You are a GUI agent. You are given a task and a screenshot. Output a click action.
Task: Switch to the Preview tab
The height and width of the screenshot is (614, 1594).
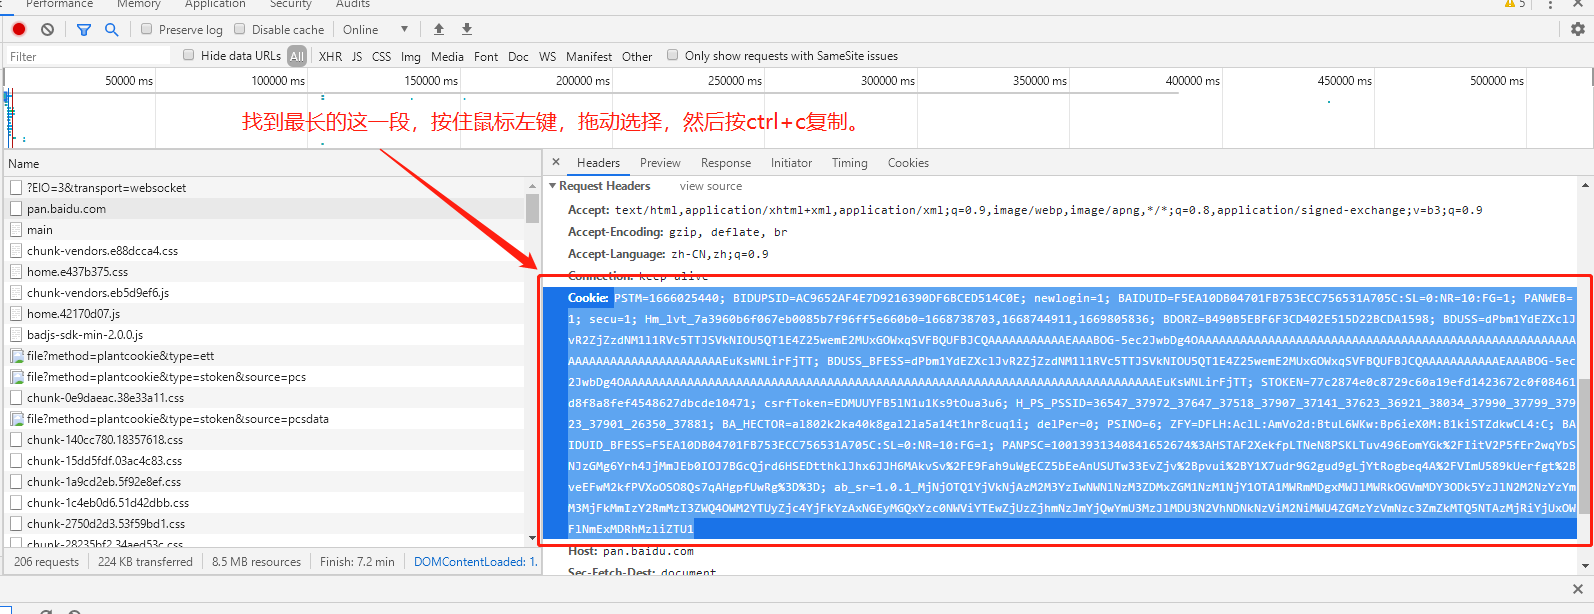pyautogui.click(x=660, y=162)
